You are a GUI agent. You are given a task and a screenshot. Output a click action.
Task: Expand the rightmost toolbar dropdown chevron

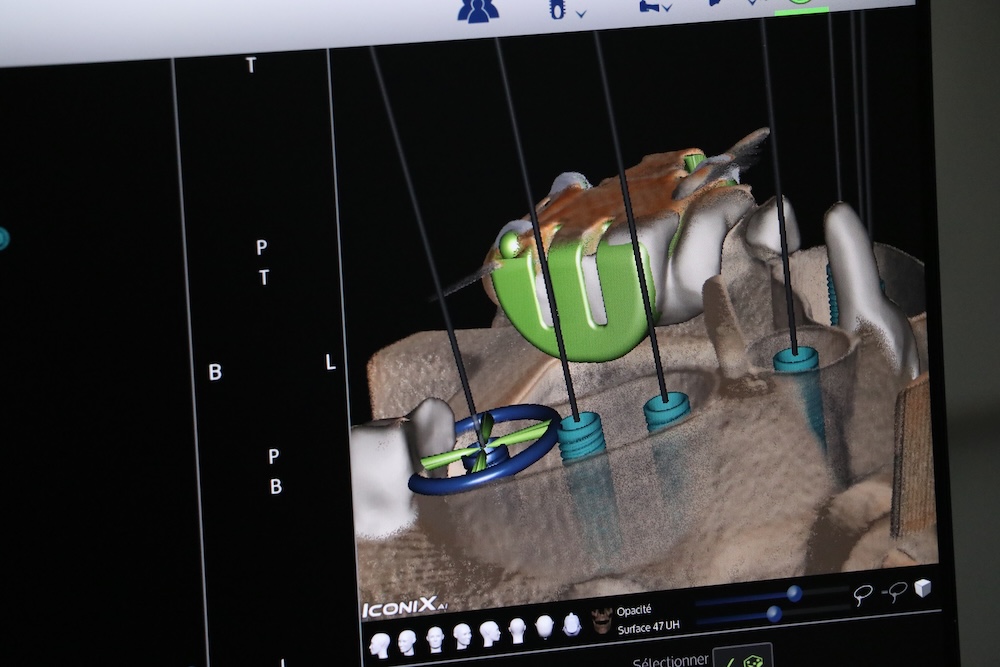click(752, 3)
